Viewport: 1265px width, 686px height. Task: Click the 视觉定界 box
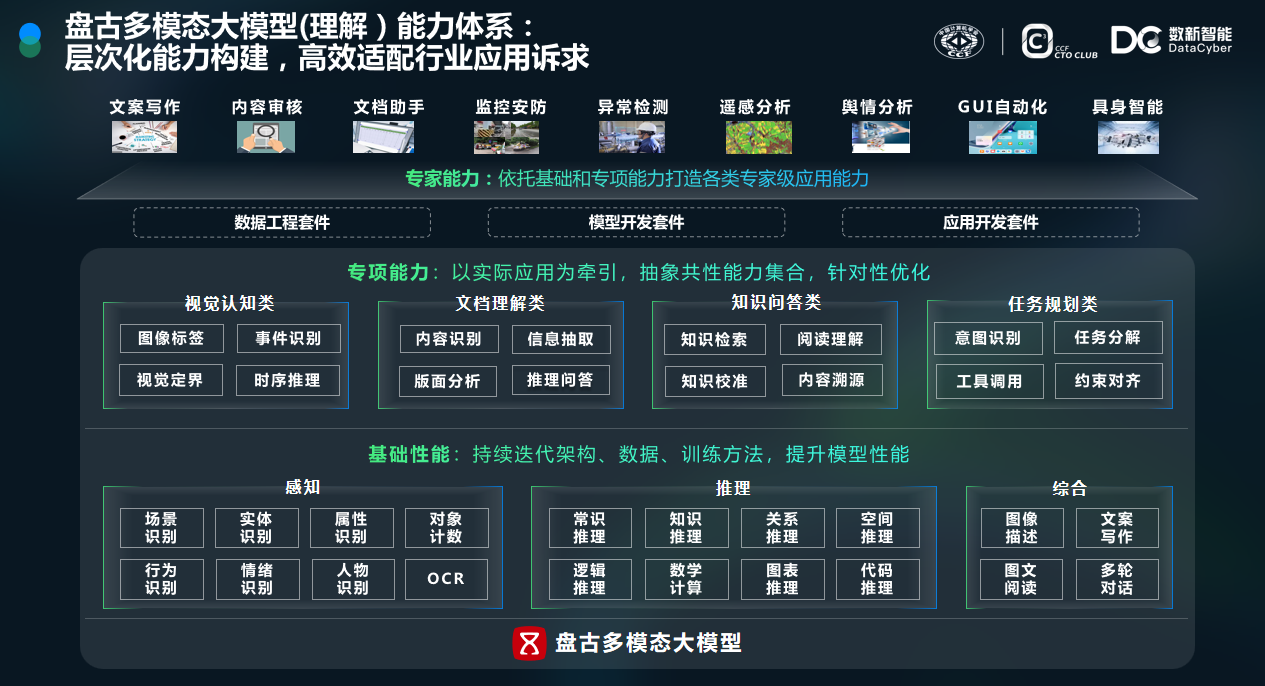pos(171,380)
